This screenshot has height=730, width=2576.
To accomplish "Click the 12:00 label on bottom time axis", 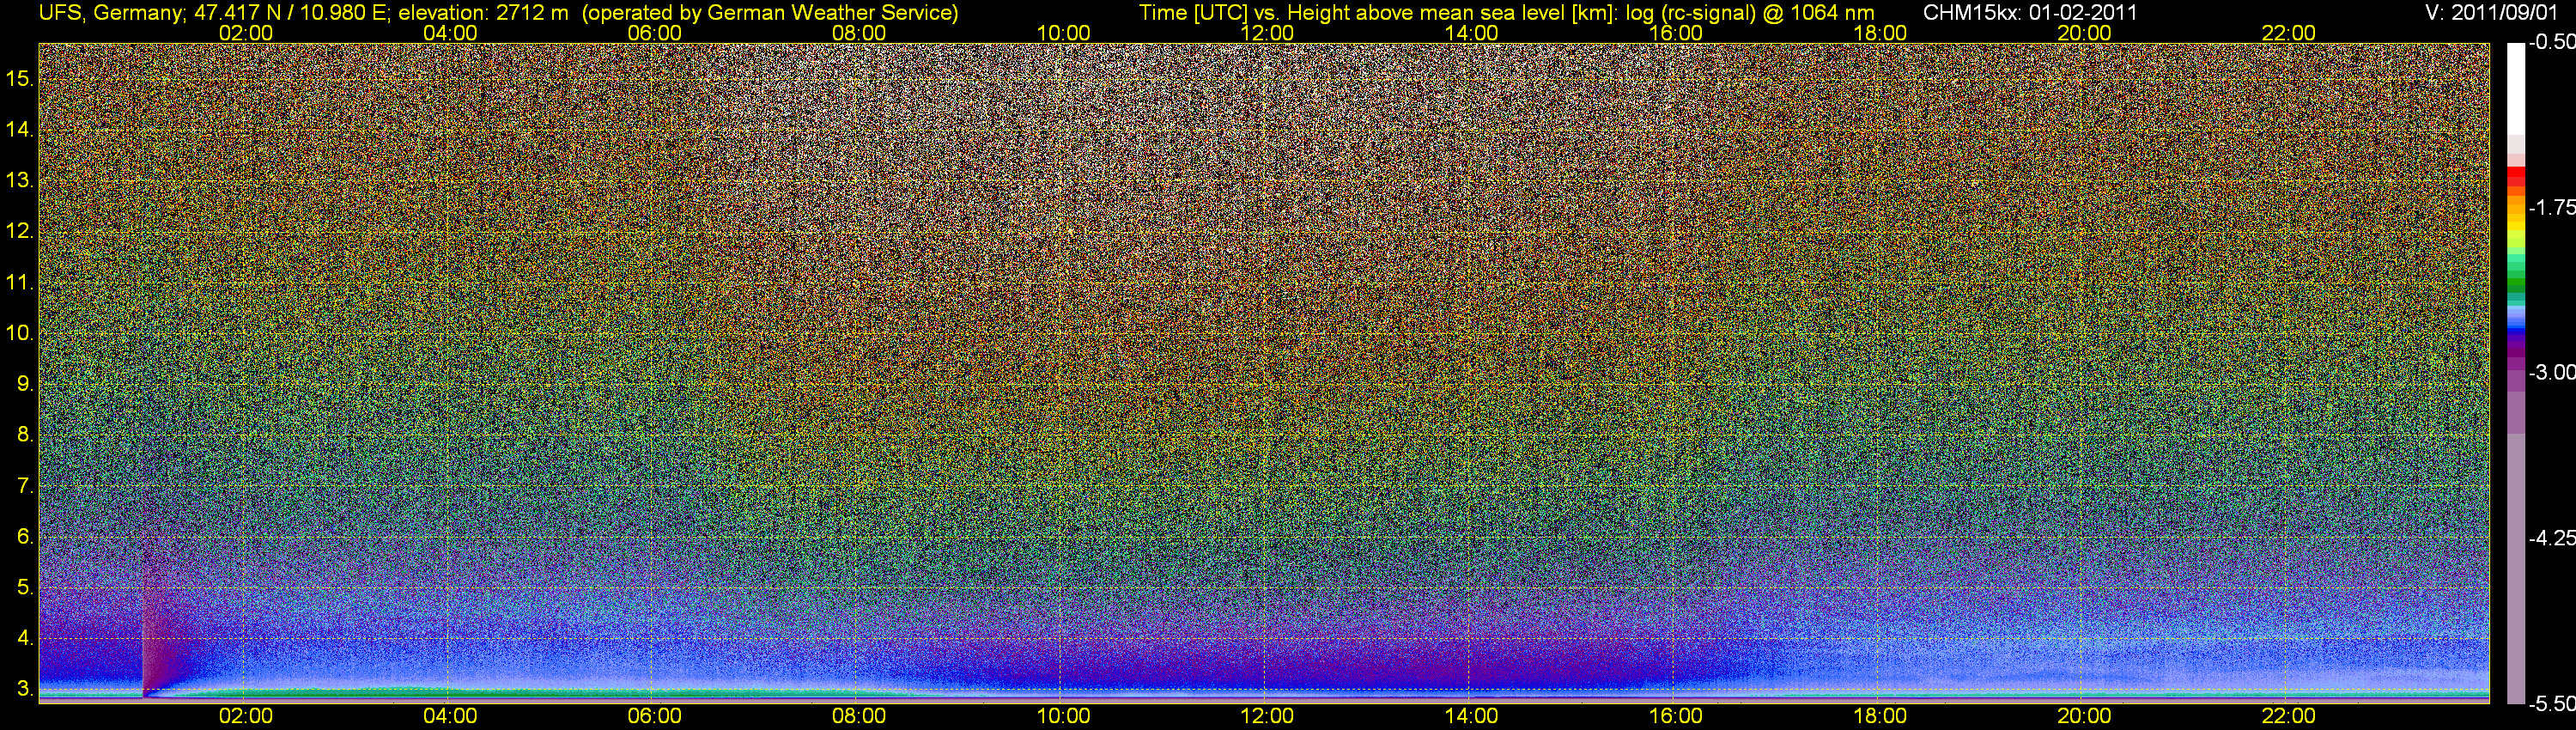I will point(1267,716).
